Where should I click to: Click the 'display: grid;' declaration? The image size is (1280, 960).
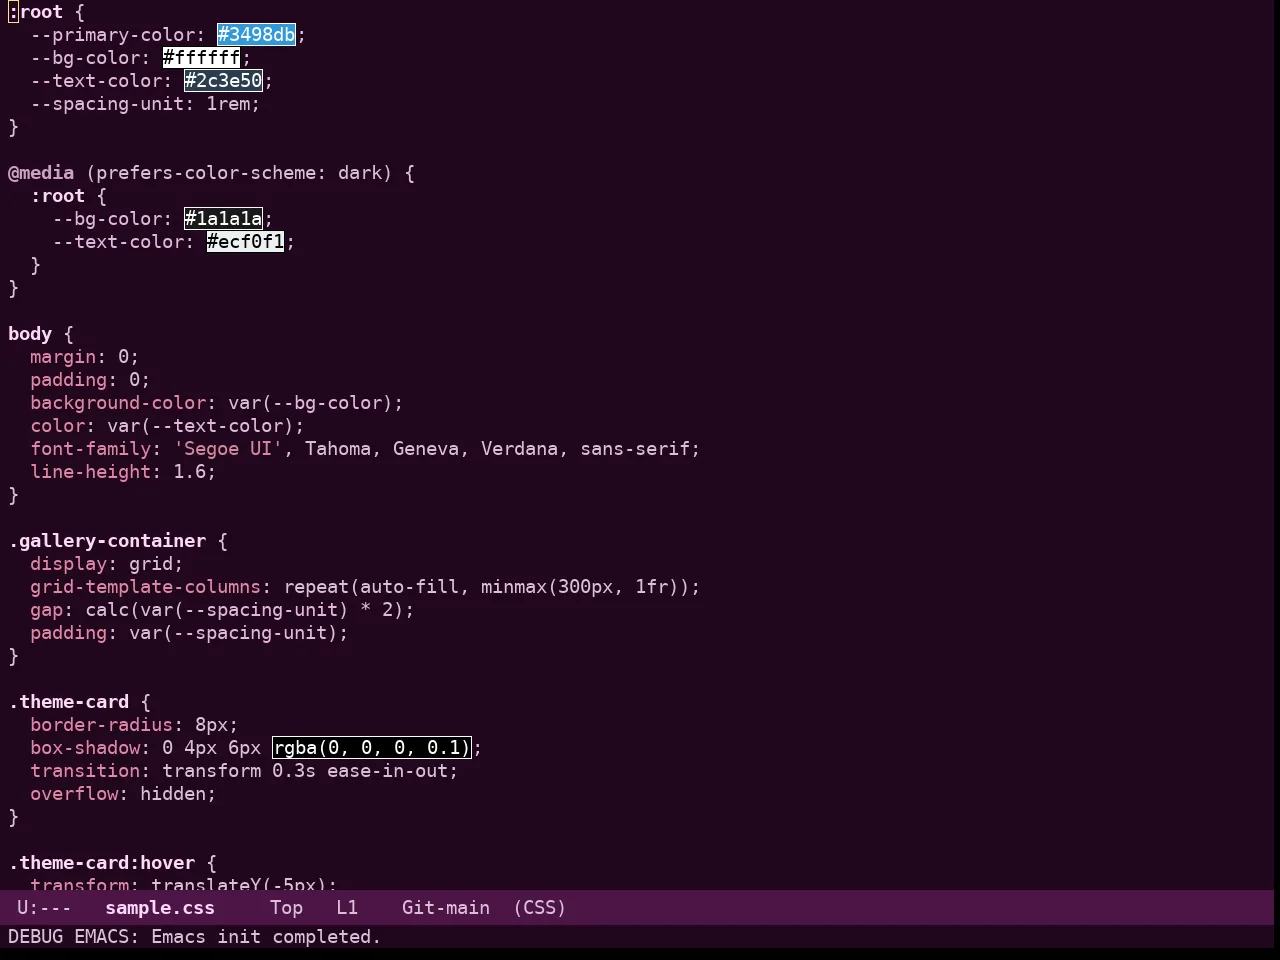pos(107,564)
